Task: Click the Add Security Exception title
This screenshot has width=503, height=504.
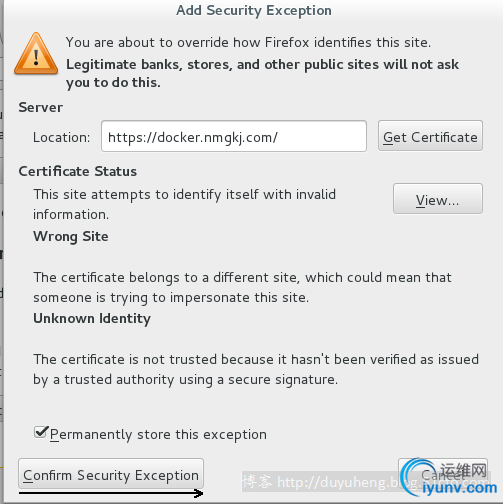Action: pyautogui.click(x=254, y=10)
